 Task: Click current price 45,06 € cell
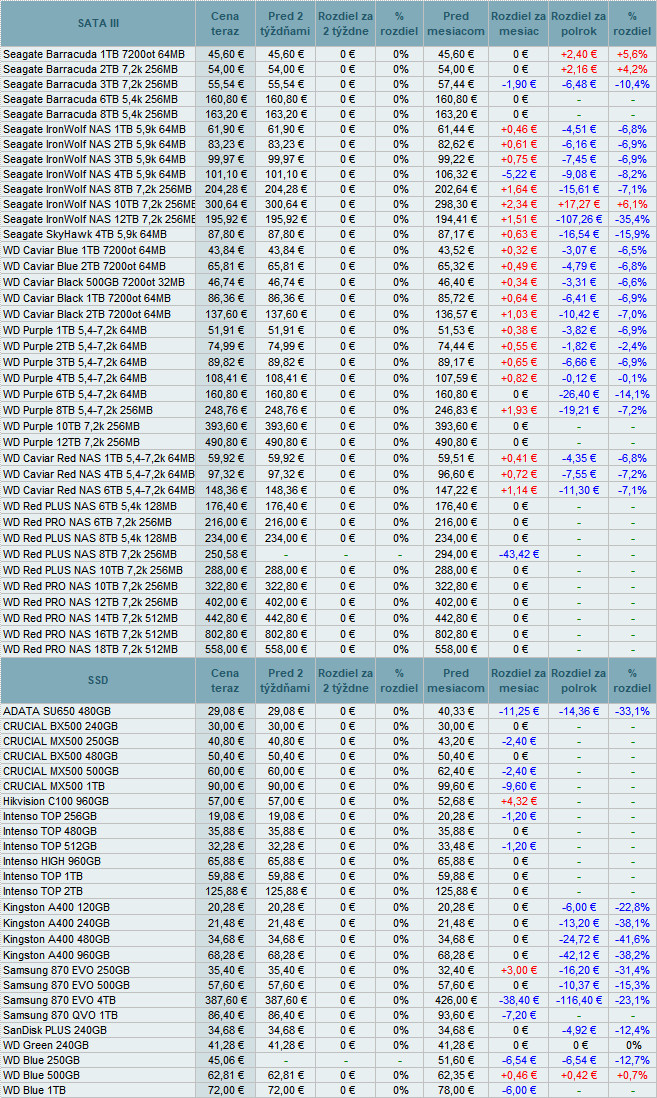point(226,1060)
